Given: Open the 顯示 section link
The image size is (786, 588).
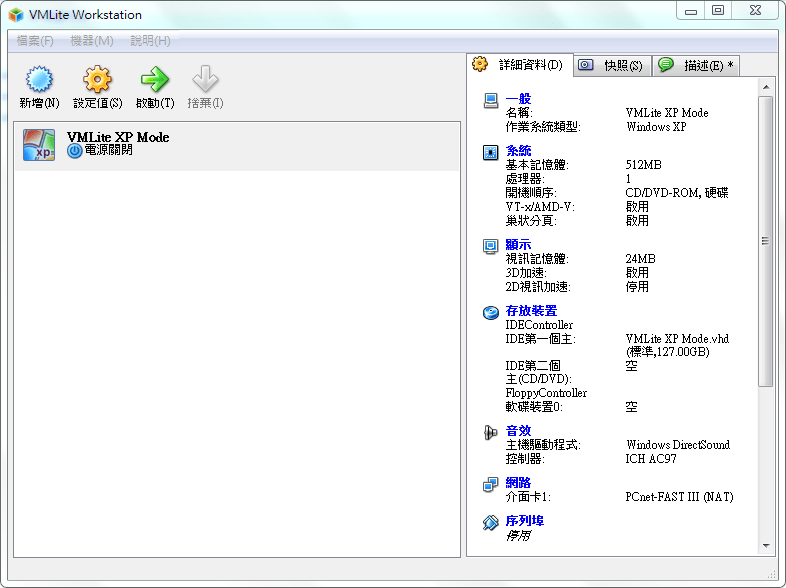Looking at the screenshot, I should [518, 245].
